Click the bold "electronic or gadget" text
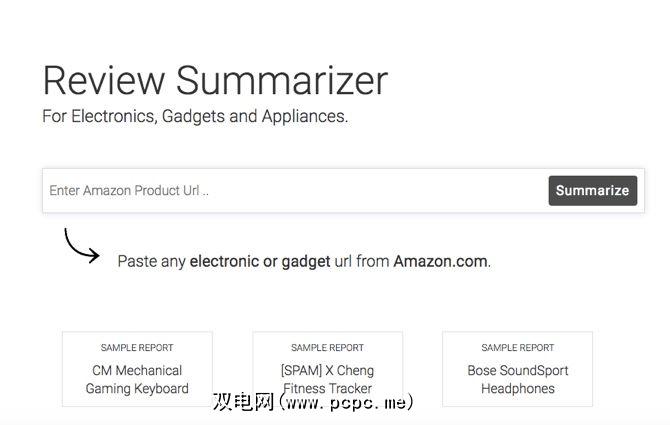Screen dimensions: 670x425 (x=260, y=261)
